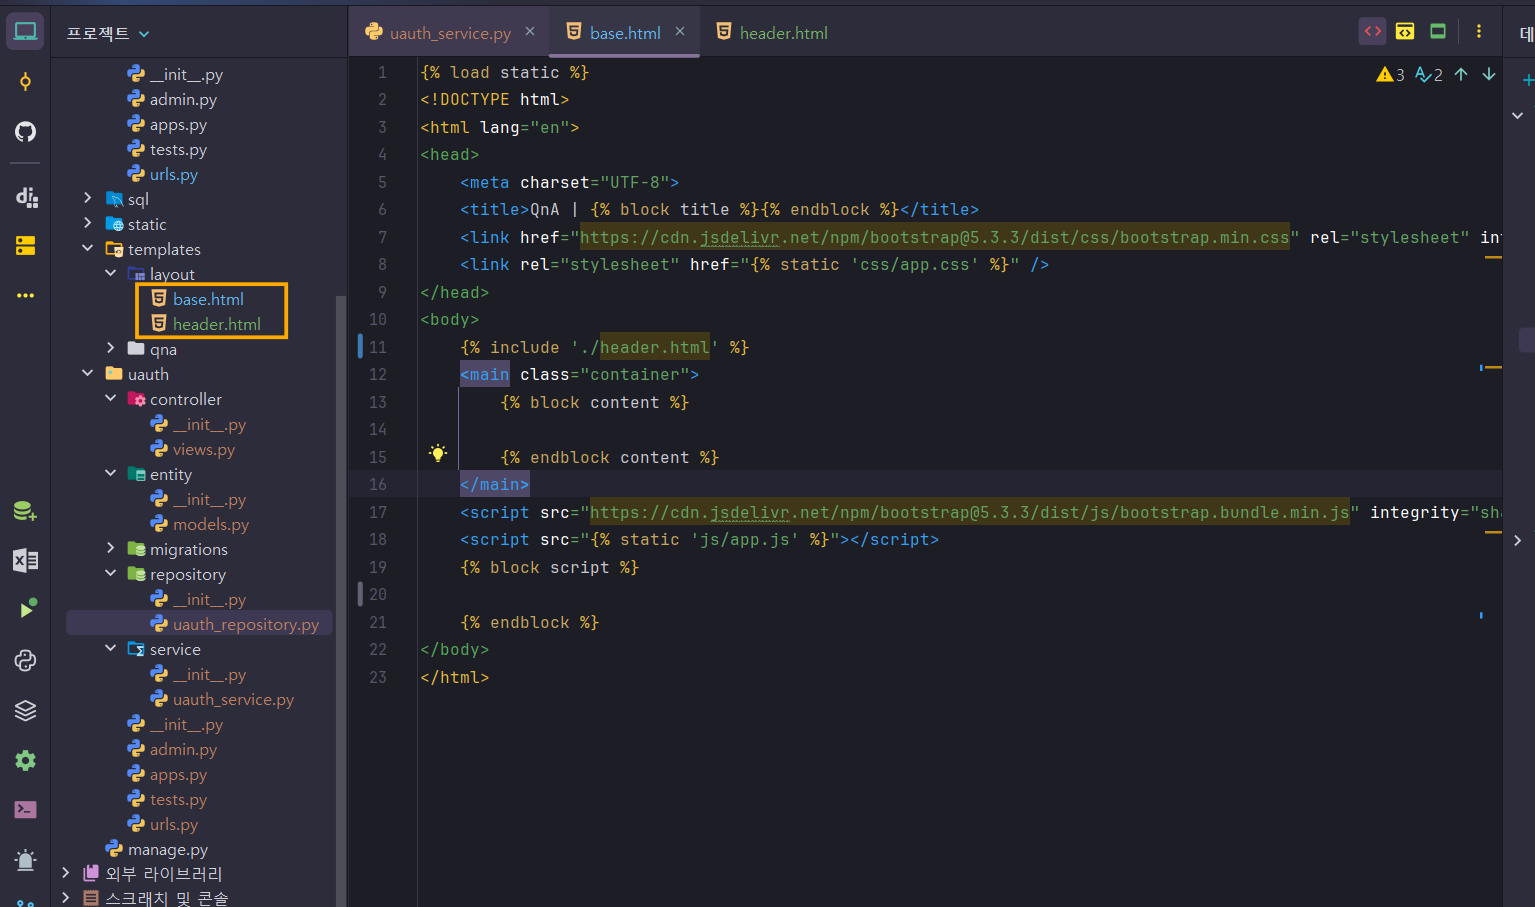The width and height of the screenshot is (1535, 907).
Task: Open the yellow stacked-blocks tool window icon
Action: point(25,246)
